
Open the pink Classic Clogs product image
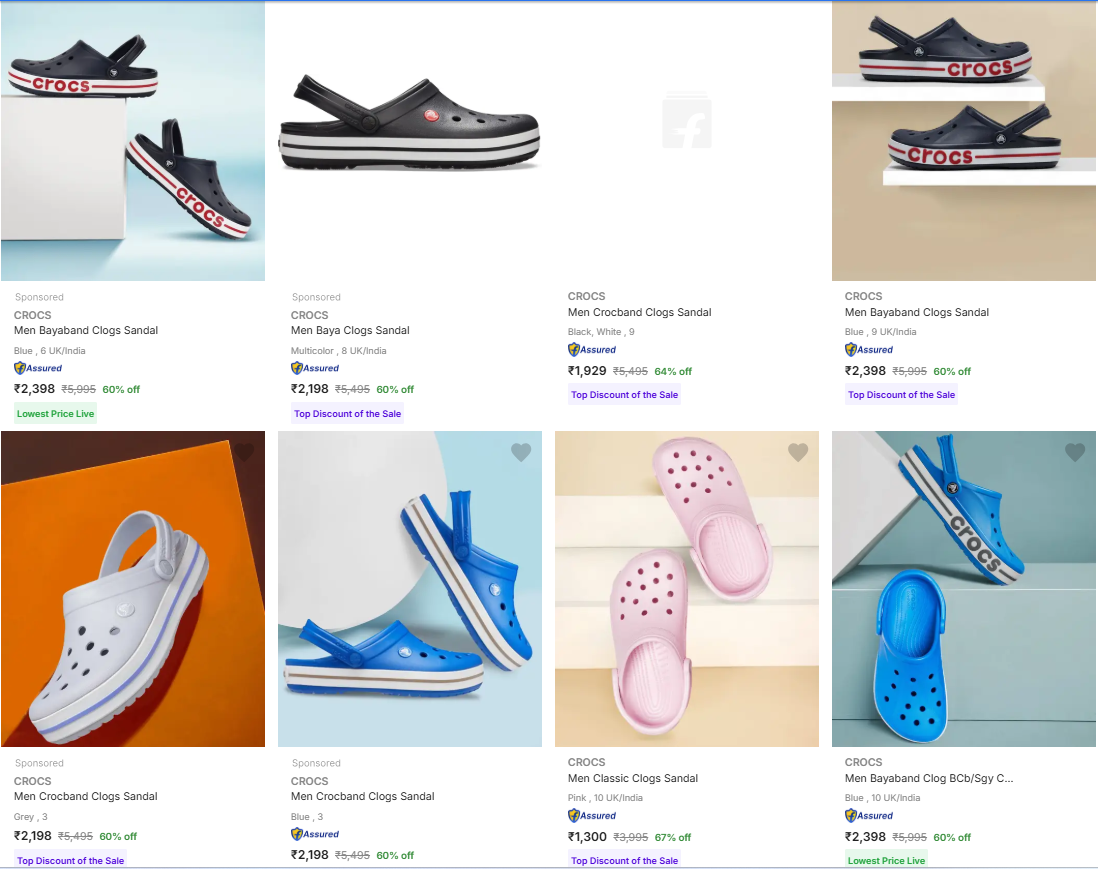687,588
